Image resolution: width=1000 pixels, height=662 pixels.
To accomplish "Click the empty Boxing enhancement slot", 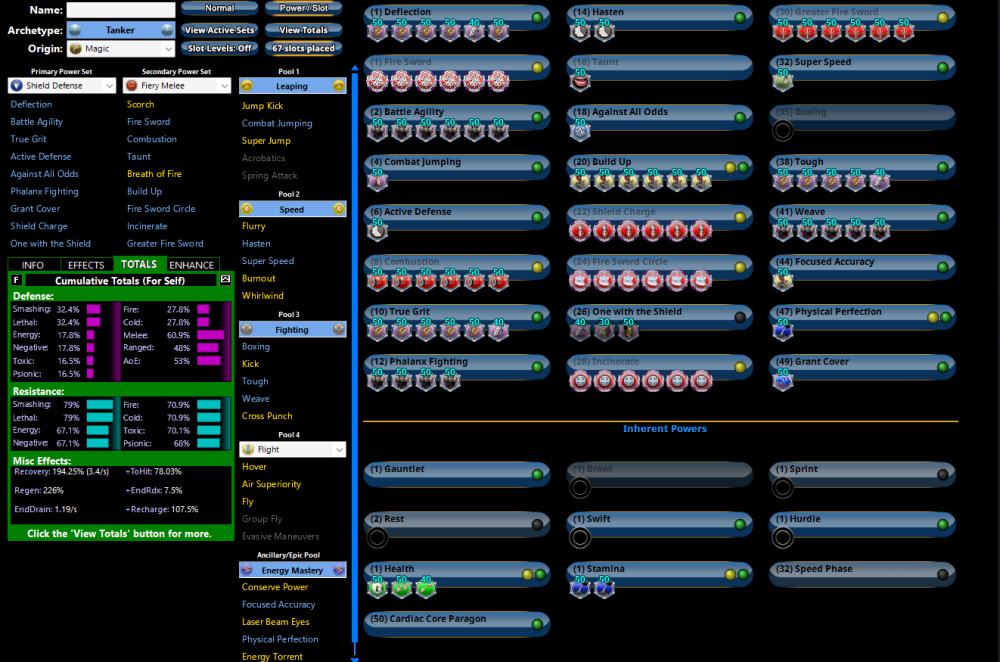I will coord(783,131).
